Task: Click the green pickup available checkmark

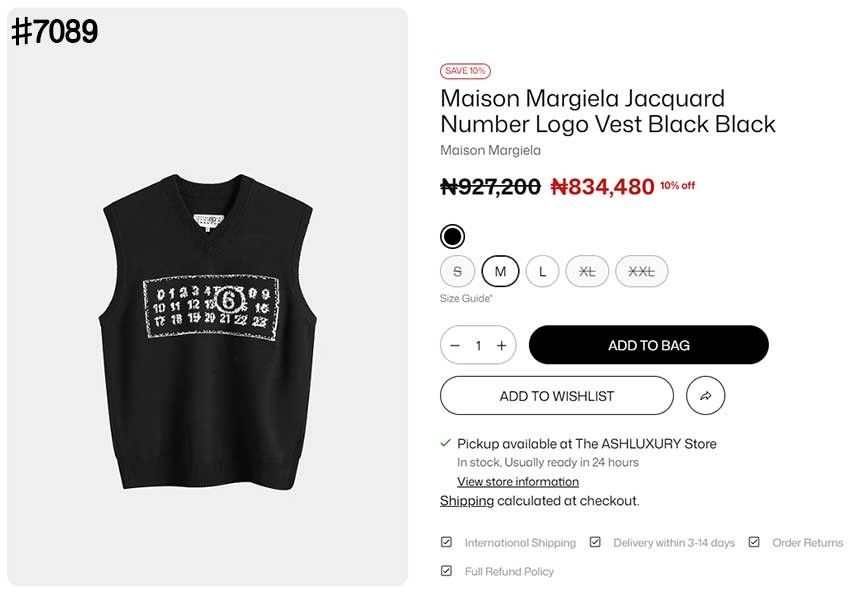Action: pos(446,443)
